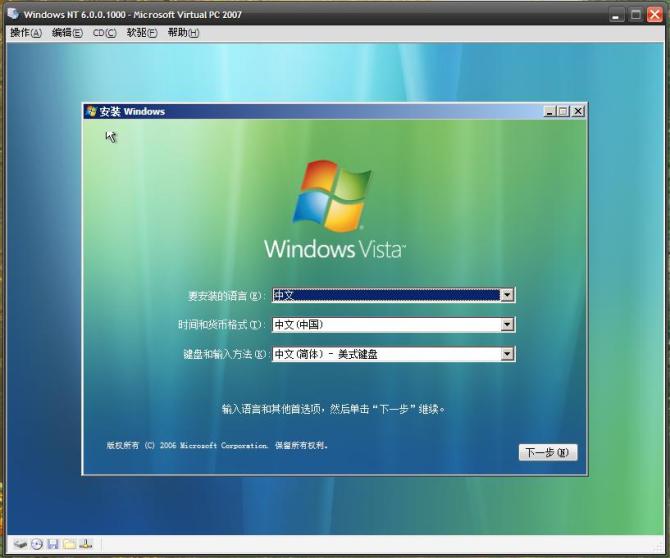Click the CD drive status icon
The image size is (670, 558).
(x=37, y=544)
